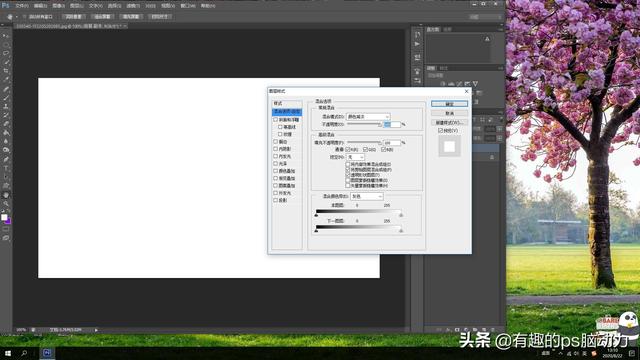Image resolution: width=640 pixels, height=360 pixels.
Task: Open the 图层 (Layer) menu
Action: [x=77, y=6]
